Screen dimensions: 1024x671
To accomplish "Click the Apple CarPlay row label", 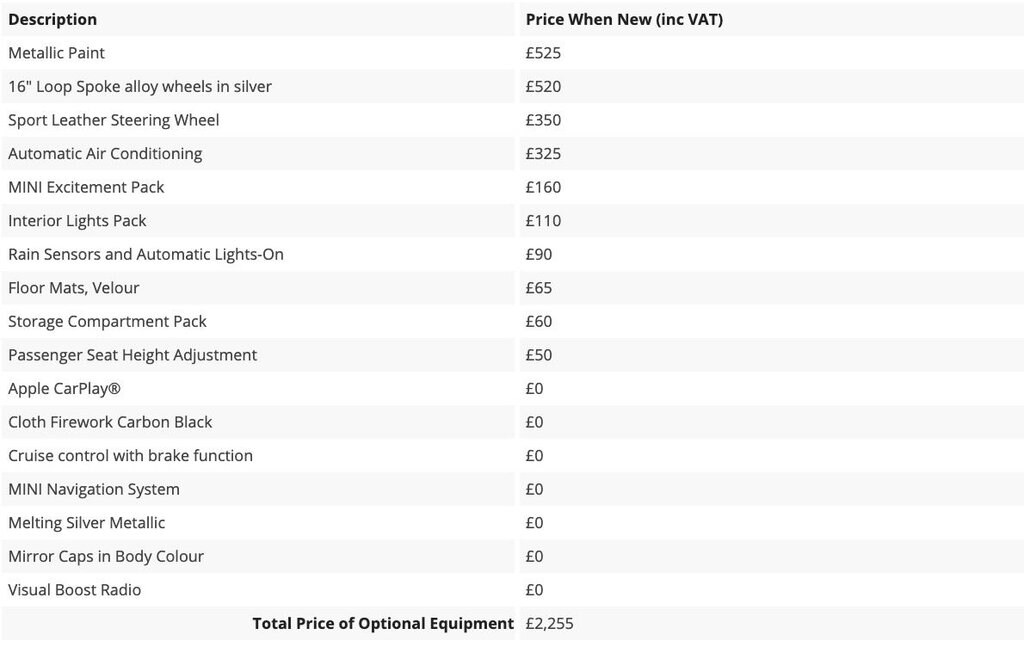I will (x=65, y=388).
